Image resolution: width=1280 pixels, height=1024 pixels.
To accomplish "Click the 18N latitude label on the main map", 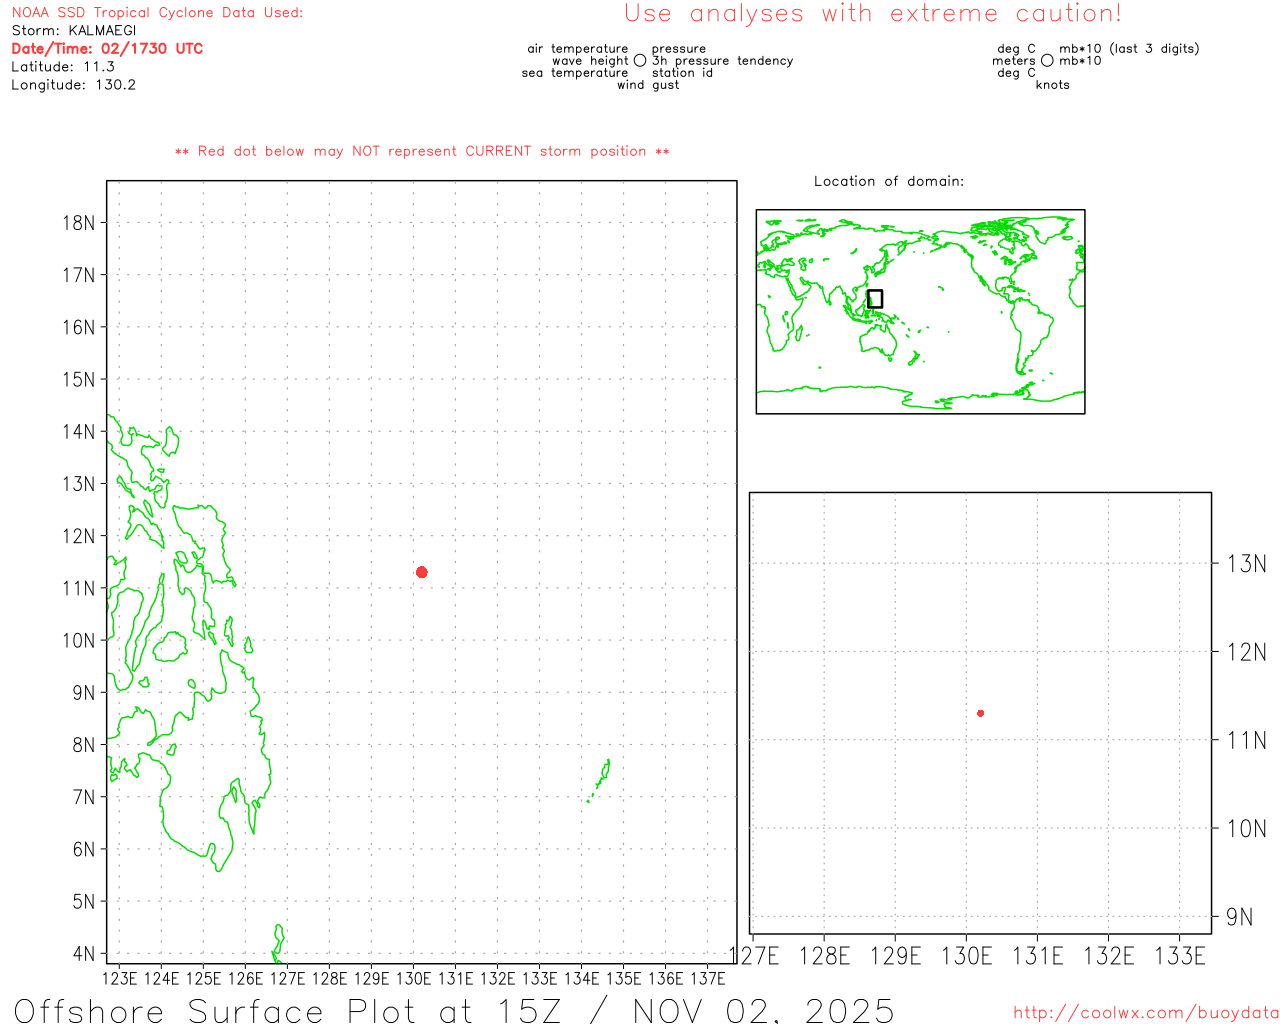I will tap(78, 223).
